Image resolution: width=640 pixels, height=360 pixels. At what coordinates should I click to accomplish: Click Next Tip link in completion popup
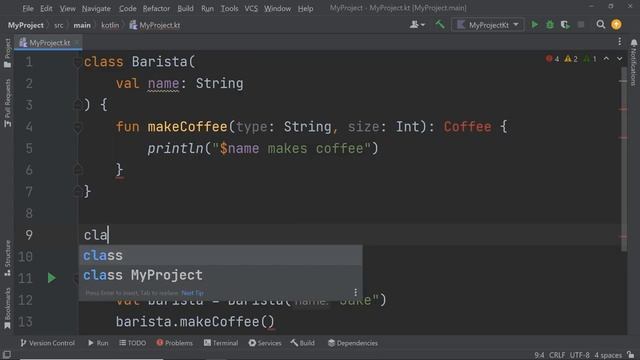[192, 293]
